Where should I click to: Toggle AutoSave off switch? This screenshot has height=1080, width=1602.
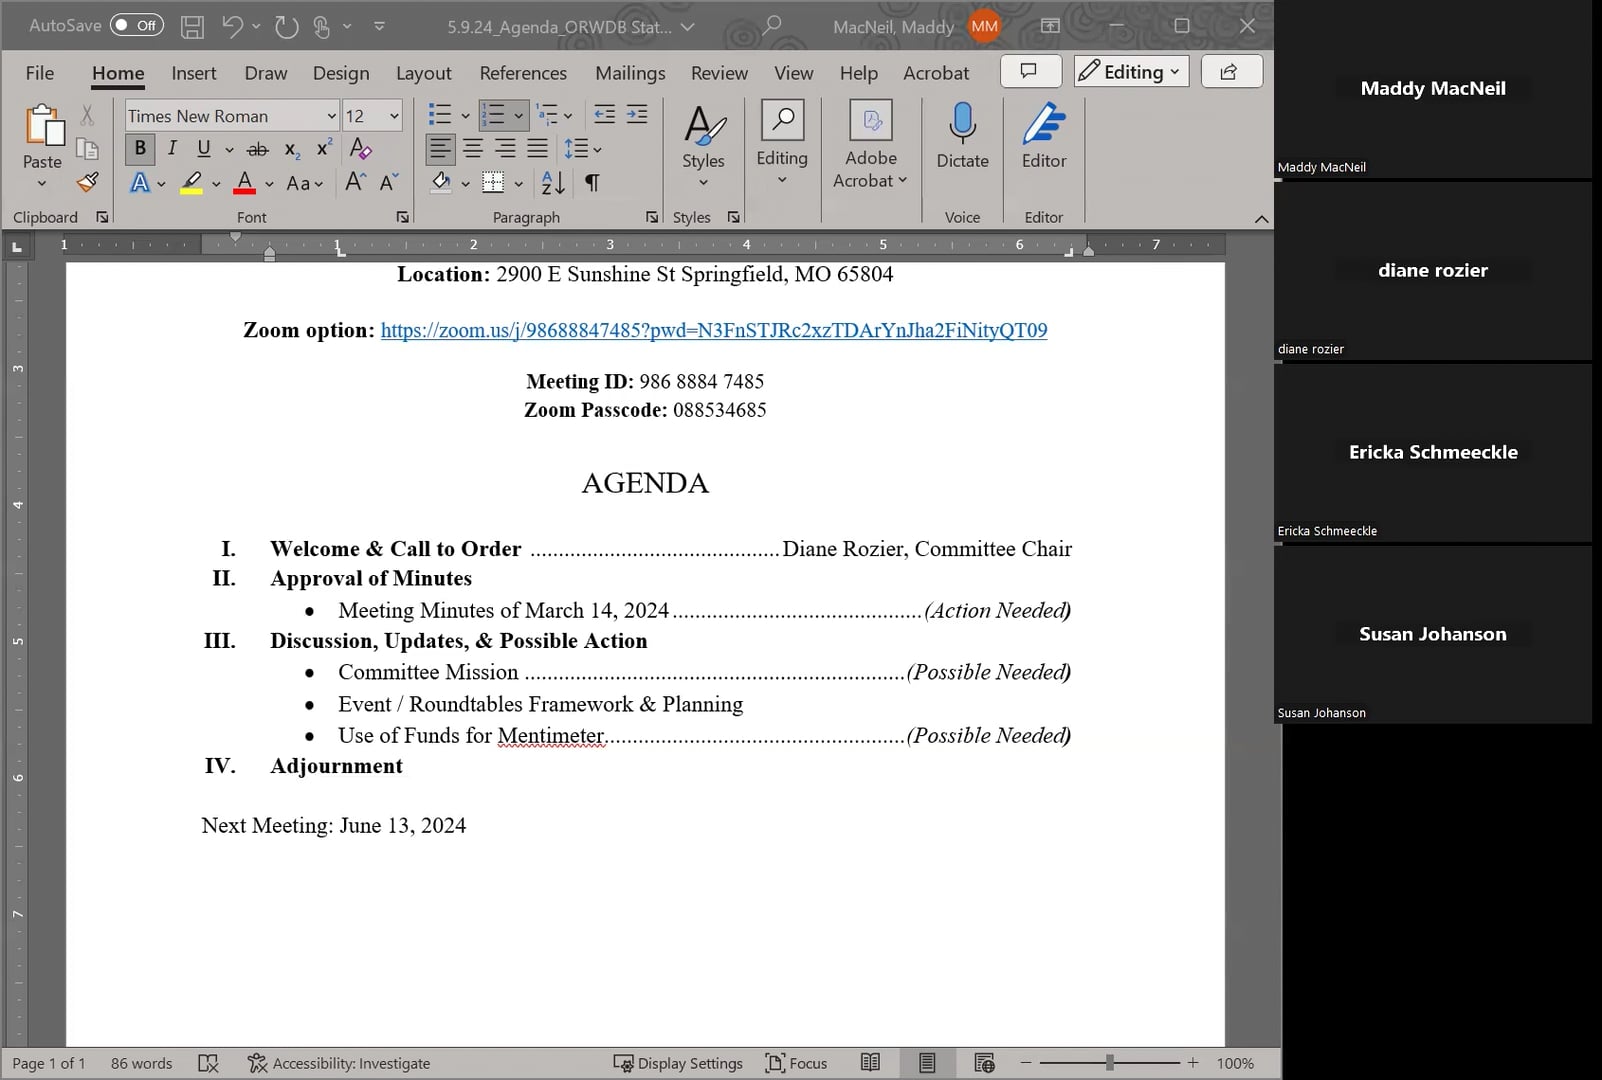coord(136,25)
